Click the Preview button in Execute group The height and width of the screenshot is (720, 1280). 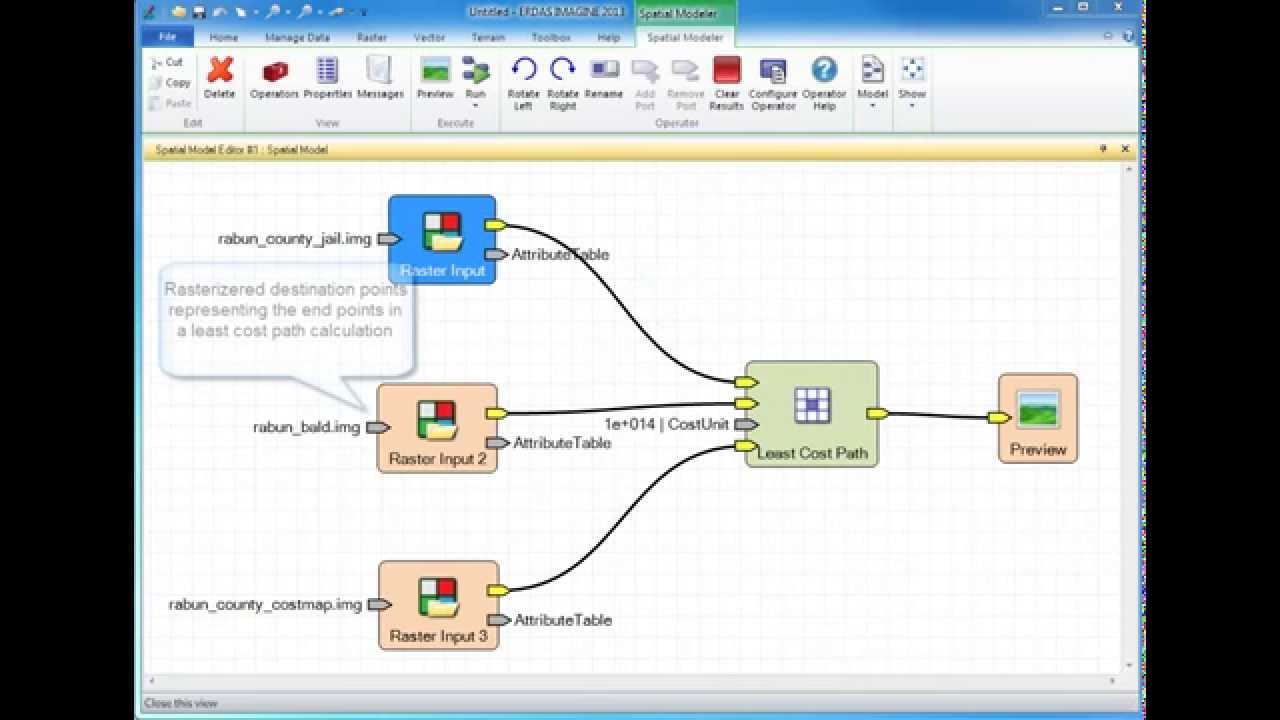click(x=435, y=78)
